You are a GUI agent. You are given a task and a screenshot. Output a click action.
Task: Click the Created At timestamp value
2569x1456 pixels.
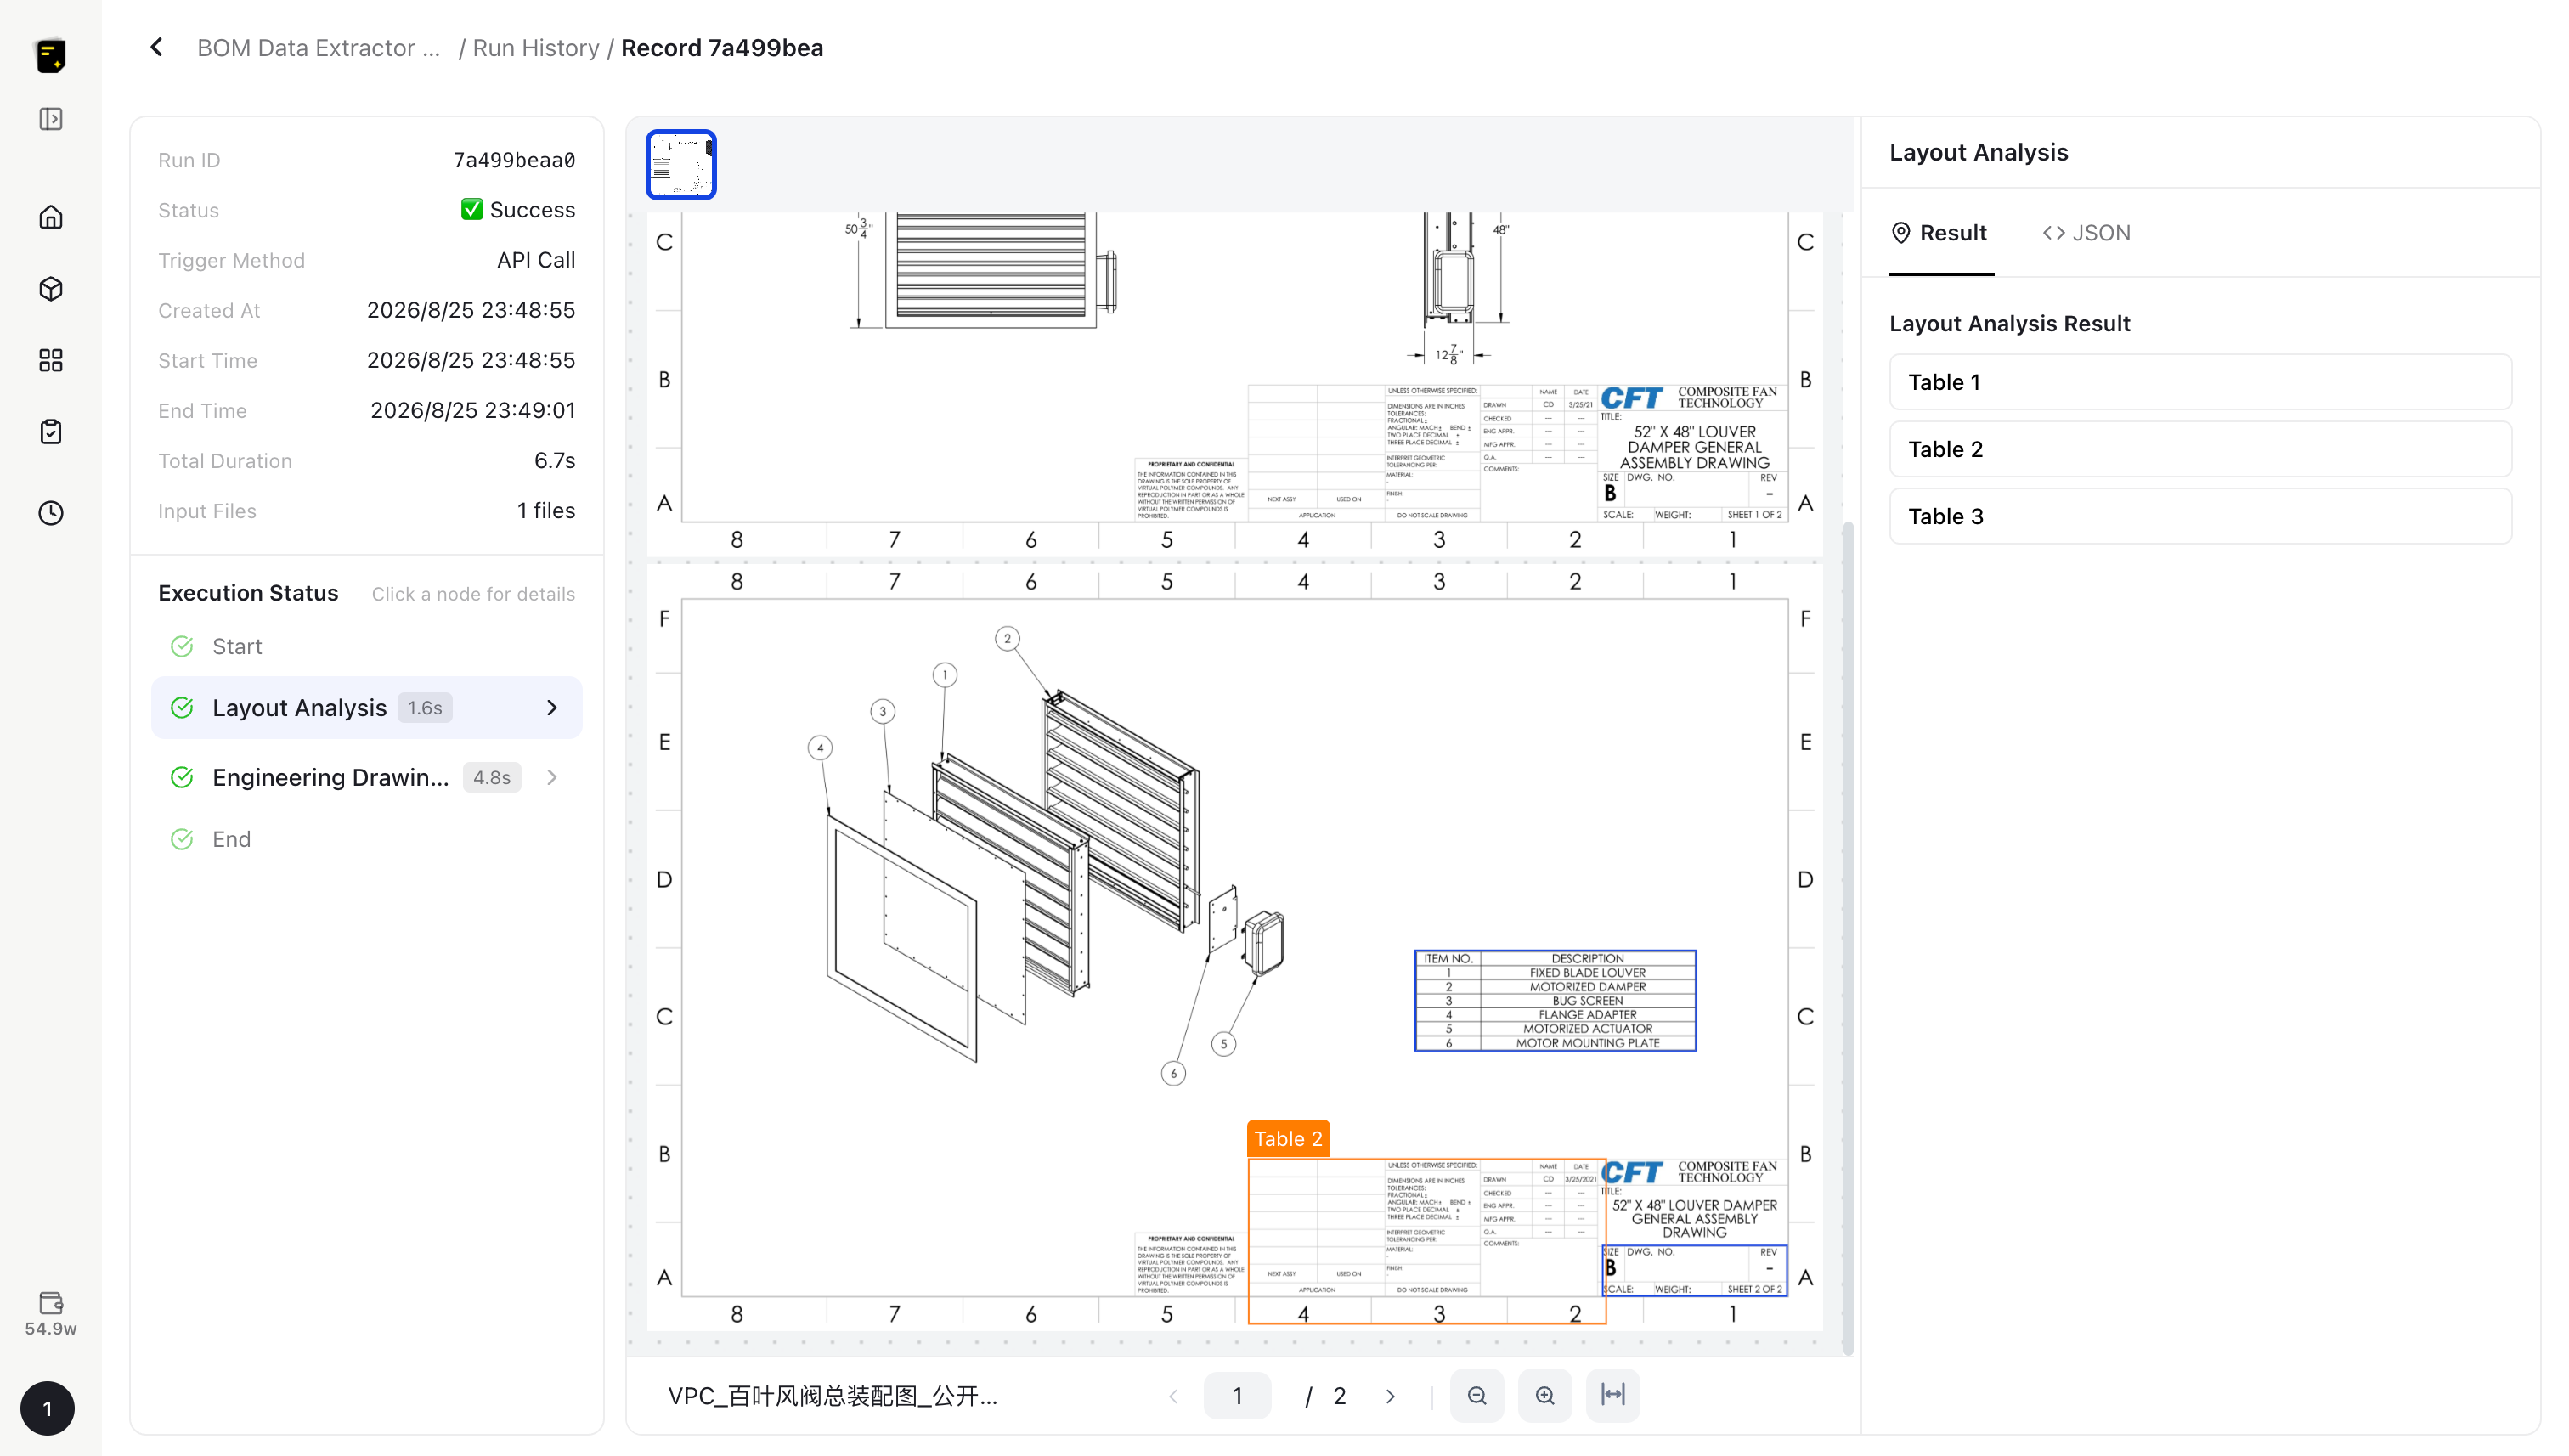(x=471, y=310)
